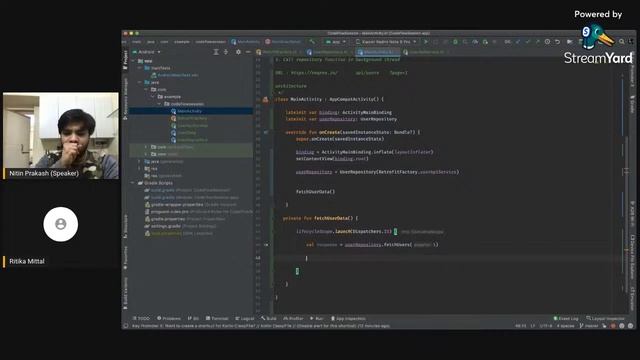Start debugging with the bug icon
Image resolution: width=640 pixels, height=360 pixels.
coord(455,42)
